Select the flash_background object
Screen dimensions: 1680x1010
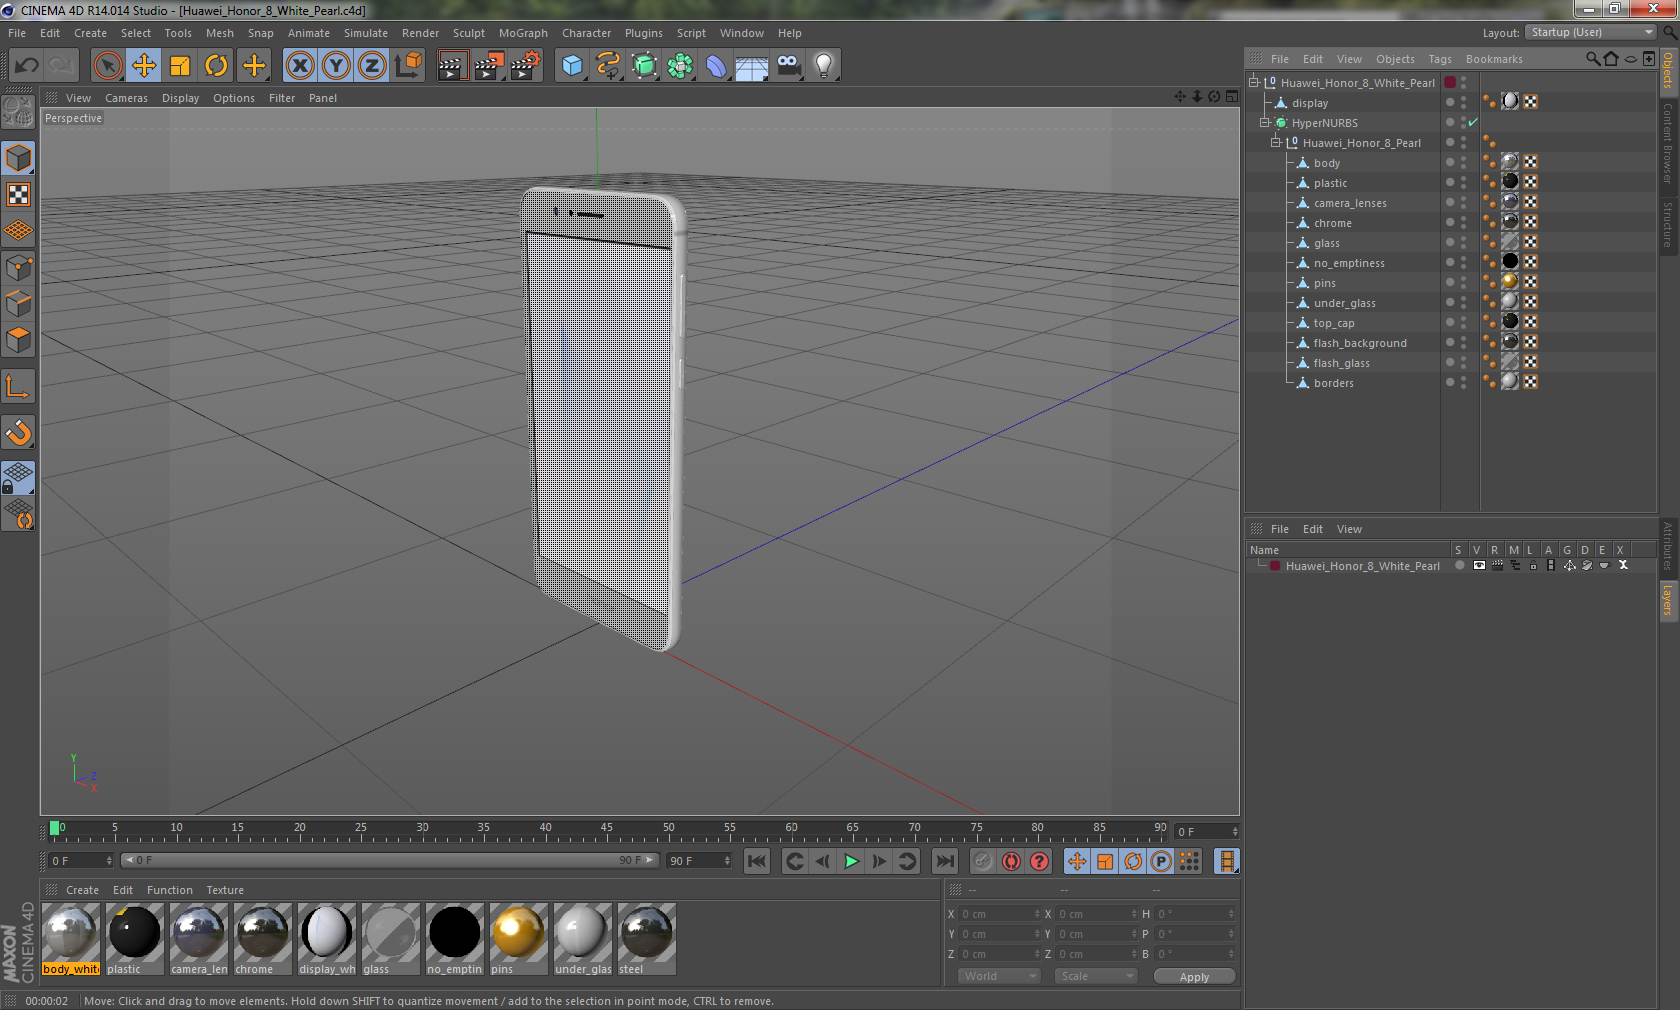(1360, 343)
